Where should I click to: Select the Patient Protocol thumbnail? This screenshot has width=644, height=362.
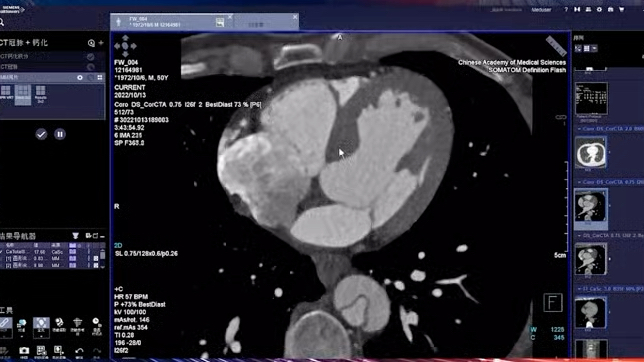(591, 99)
